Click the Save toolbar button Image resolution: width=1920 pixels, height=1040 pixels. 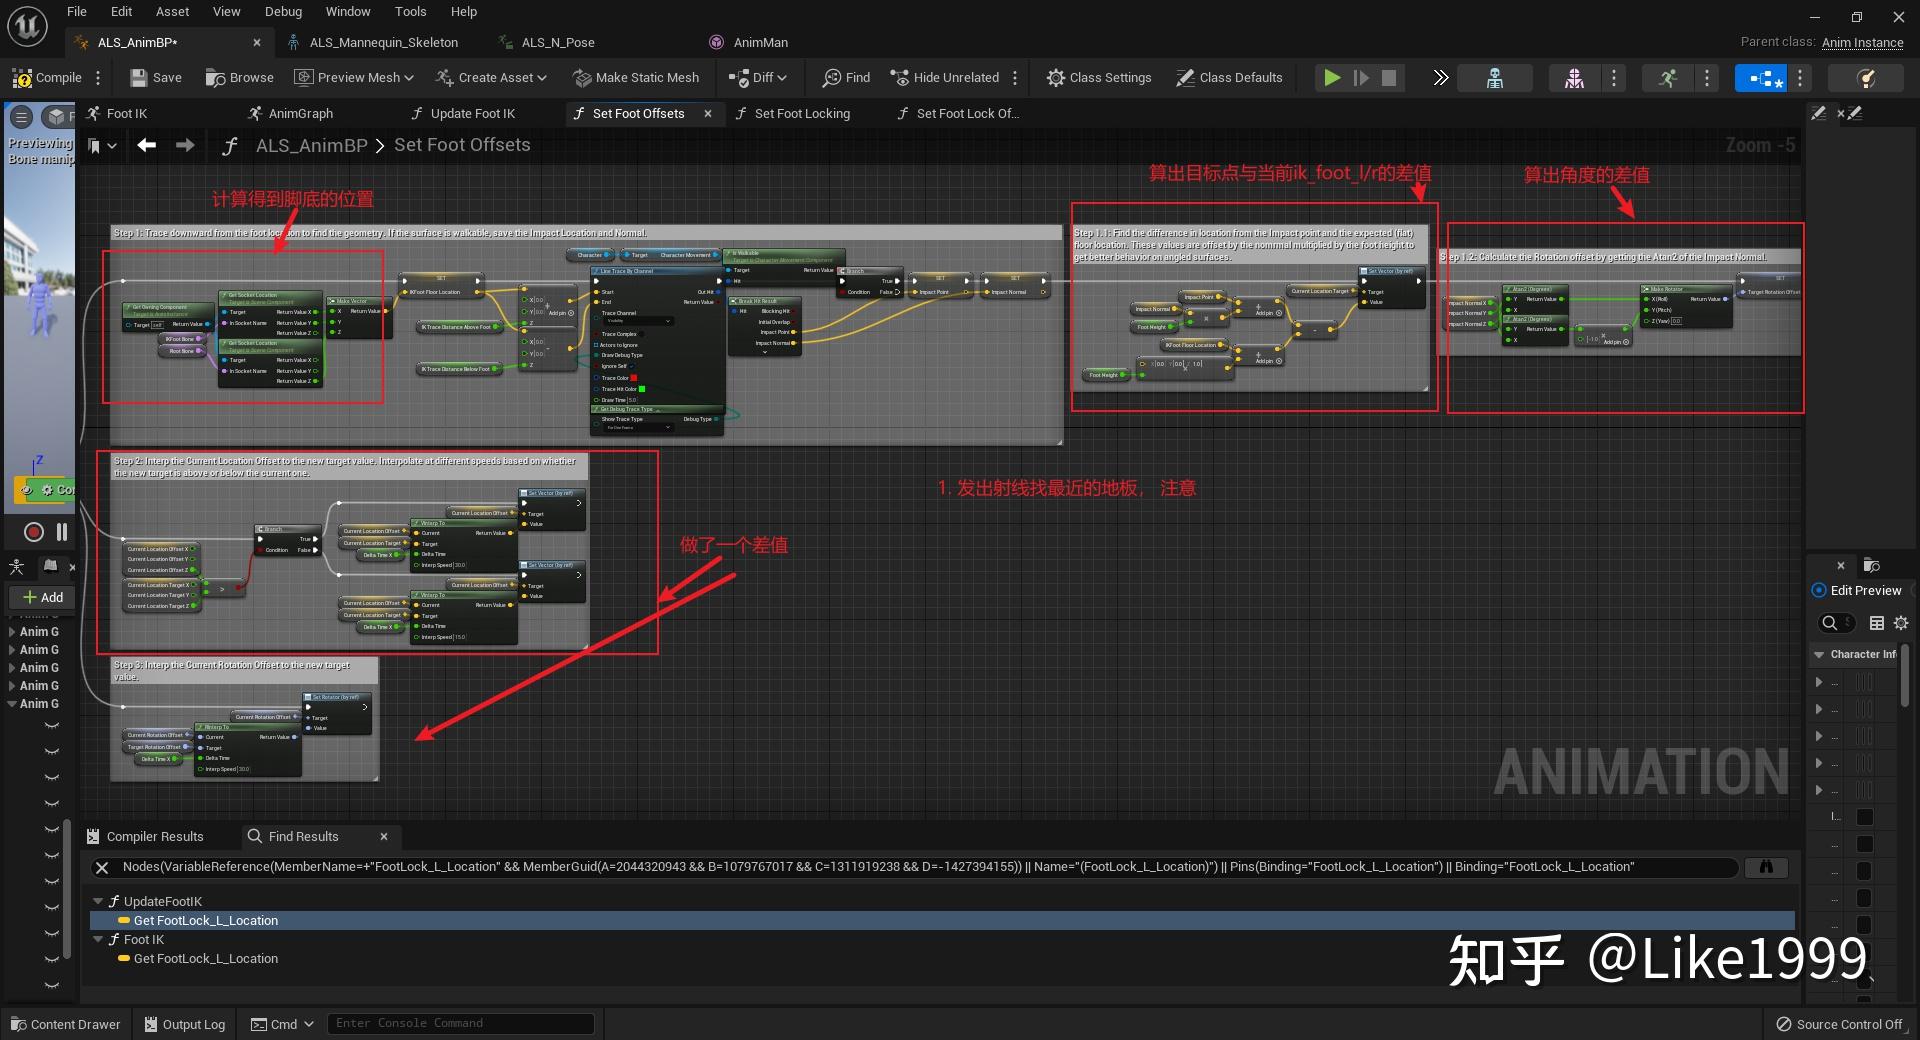[x=156, y=78]
